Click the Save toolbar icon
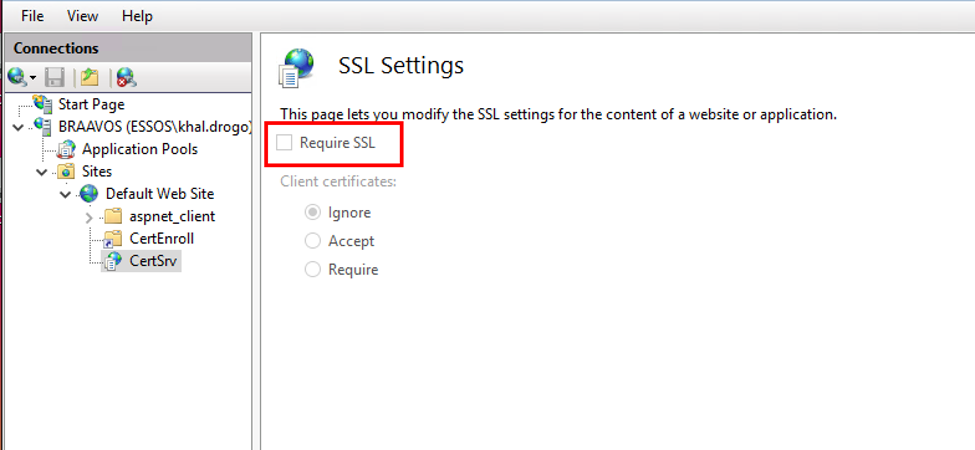 point(56,77)
